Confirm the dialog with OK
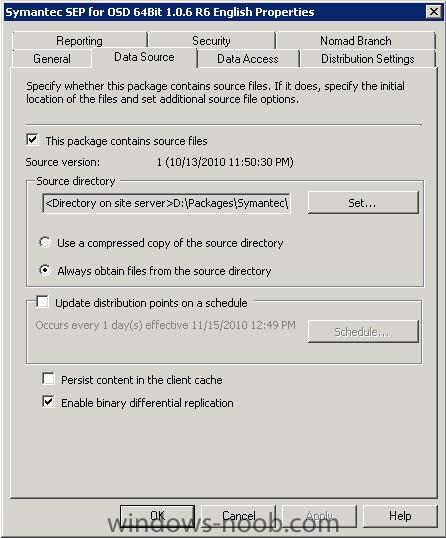This screenshot has width=446, height=538. (x=157, y=516)
